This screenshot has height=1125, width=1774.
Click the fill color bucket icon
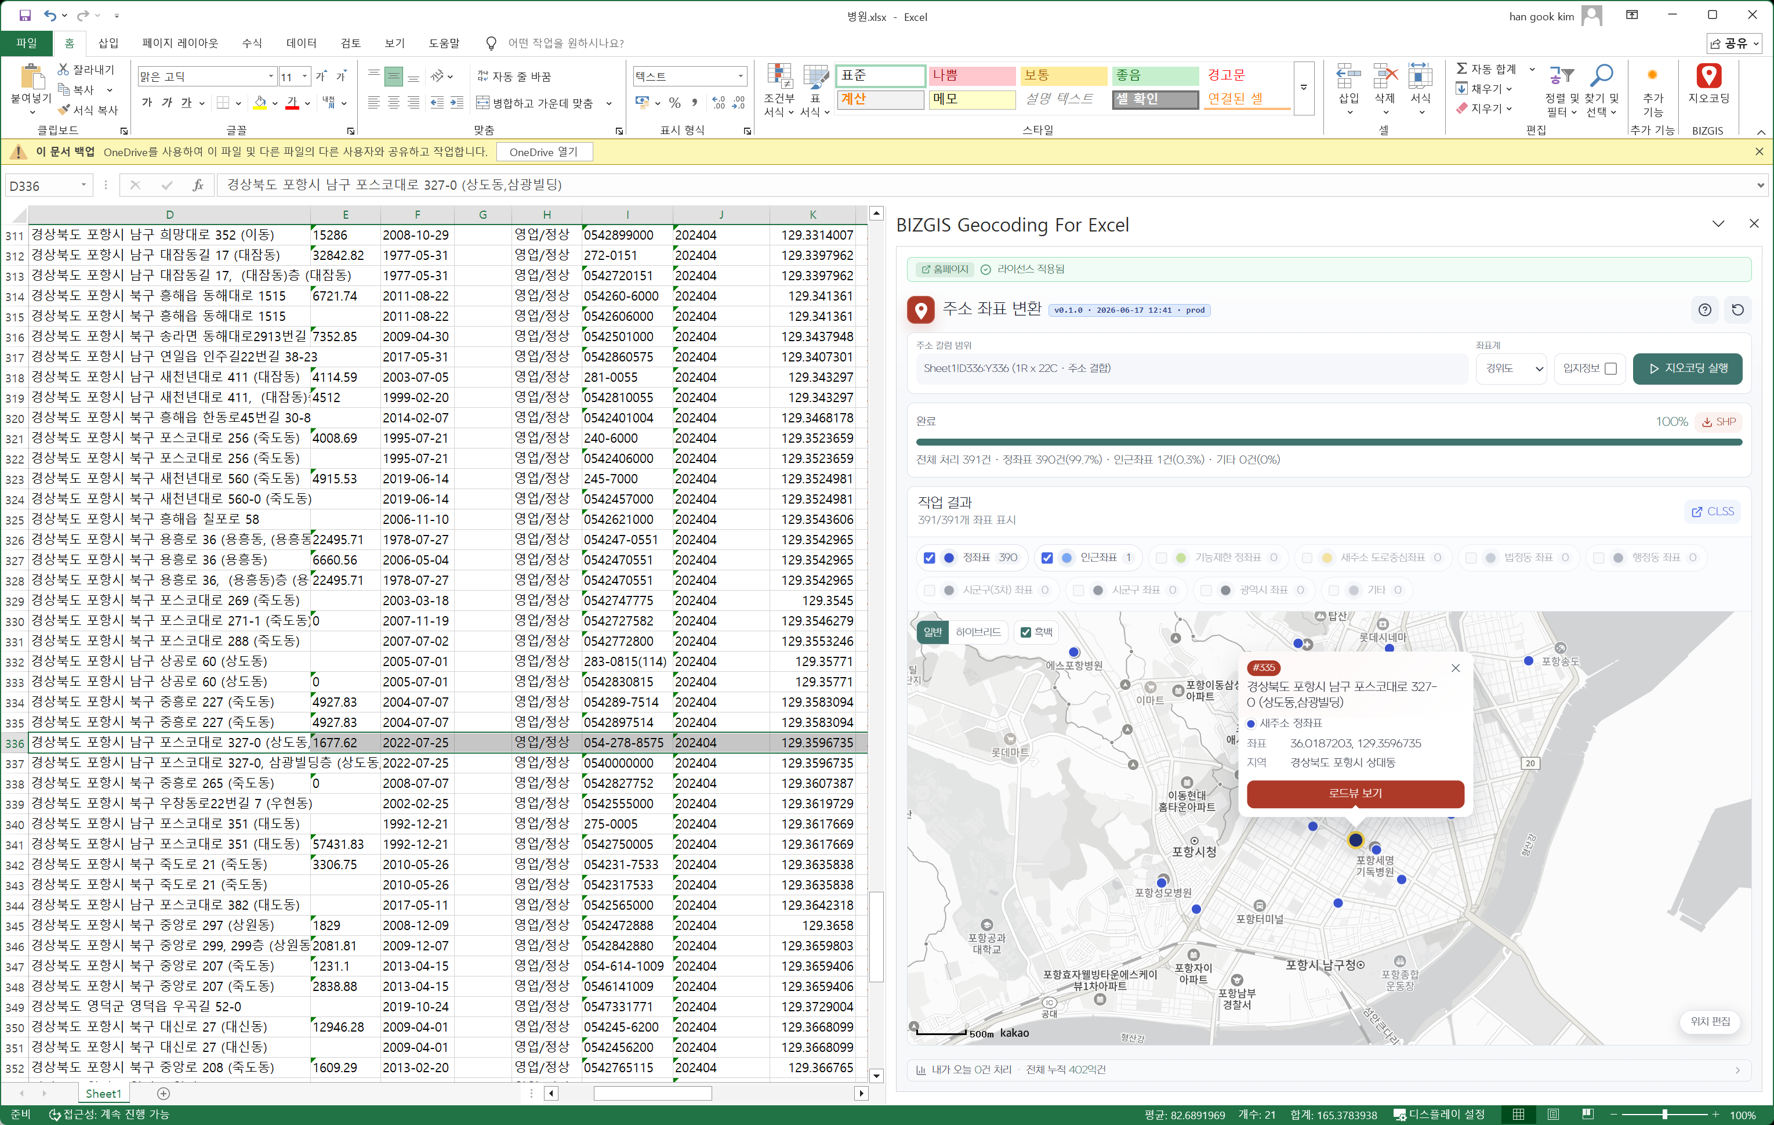[x=260, y=103]
